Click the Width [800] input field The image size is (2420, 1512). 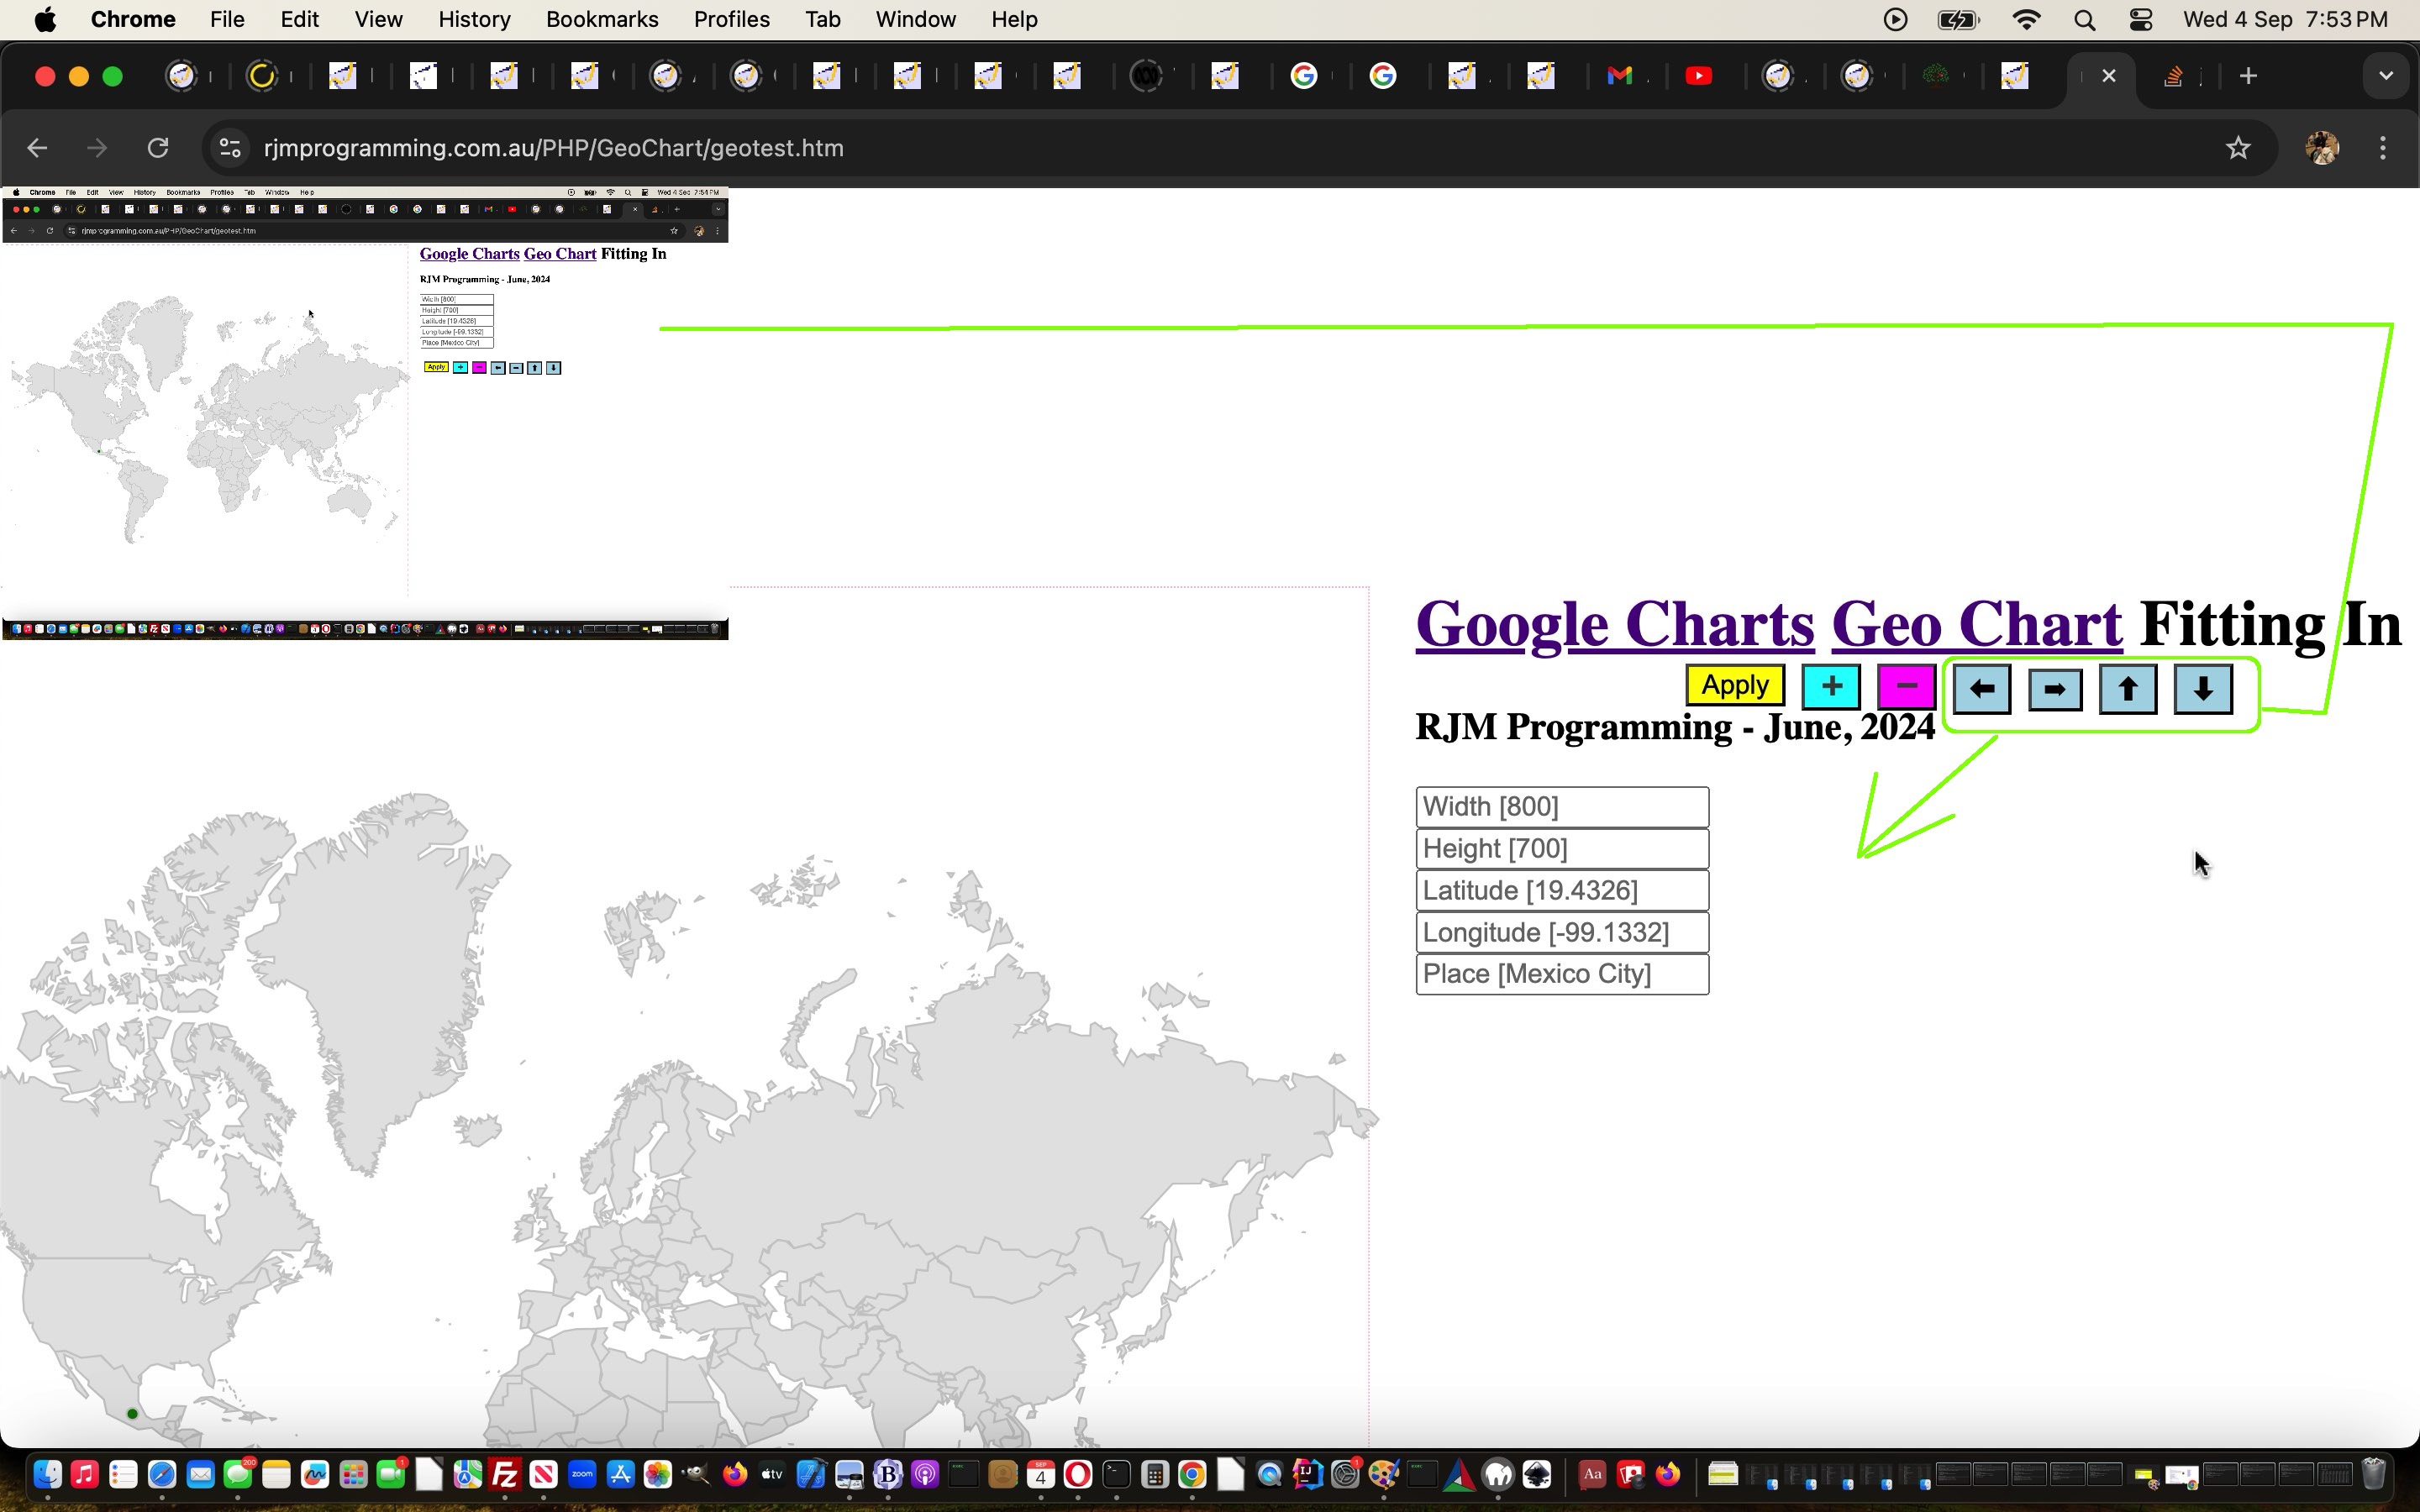pos(1562,807)
